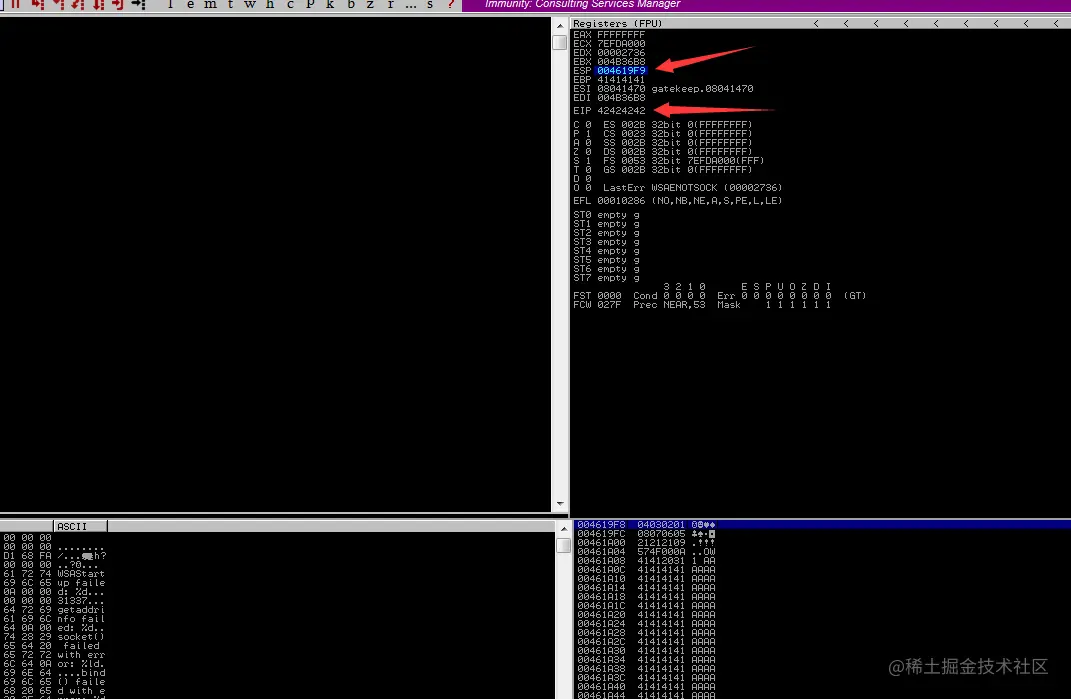Show Windows list with w button

click(x=250, y=4)
